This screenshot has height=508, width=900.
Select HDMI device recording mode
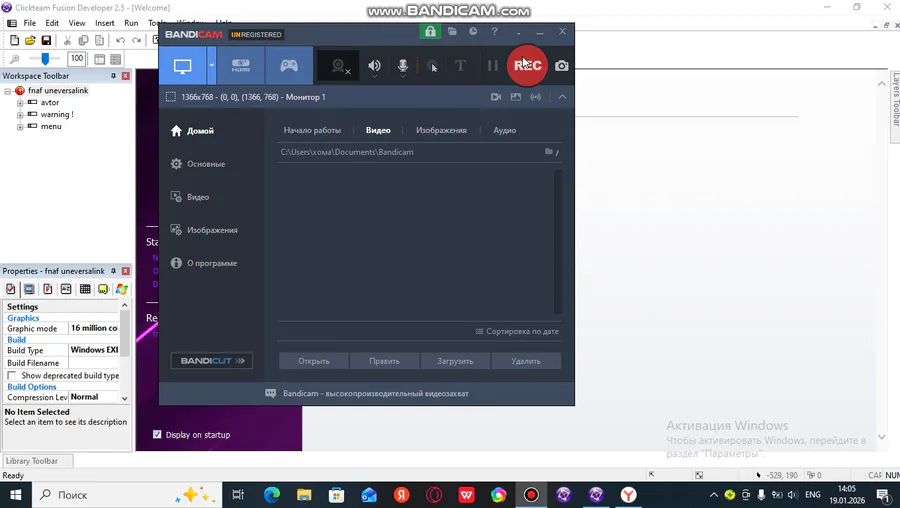pyautogui.click(x=240, y=65)
